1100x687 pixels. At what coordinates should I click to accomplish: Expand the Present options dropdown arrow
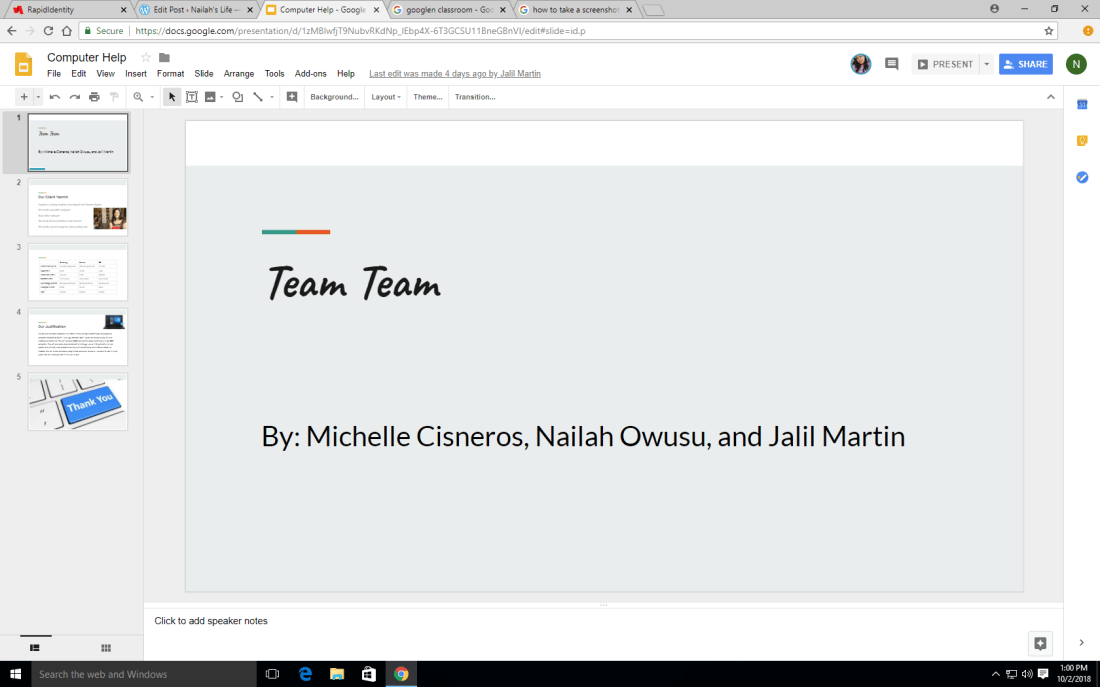(x=986, y=64)
